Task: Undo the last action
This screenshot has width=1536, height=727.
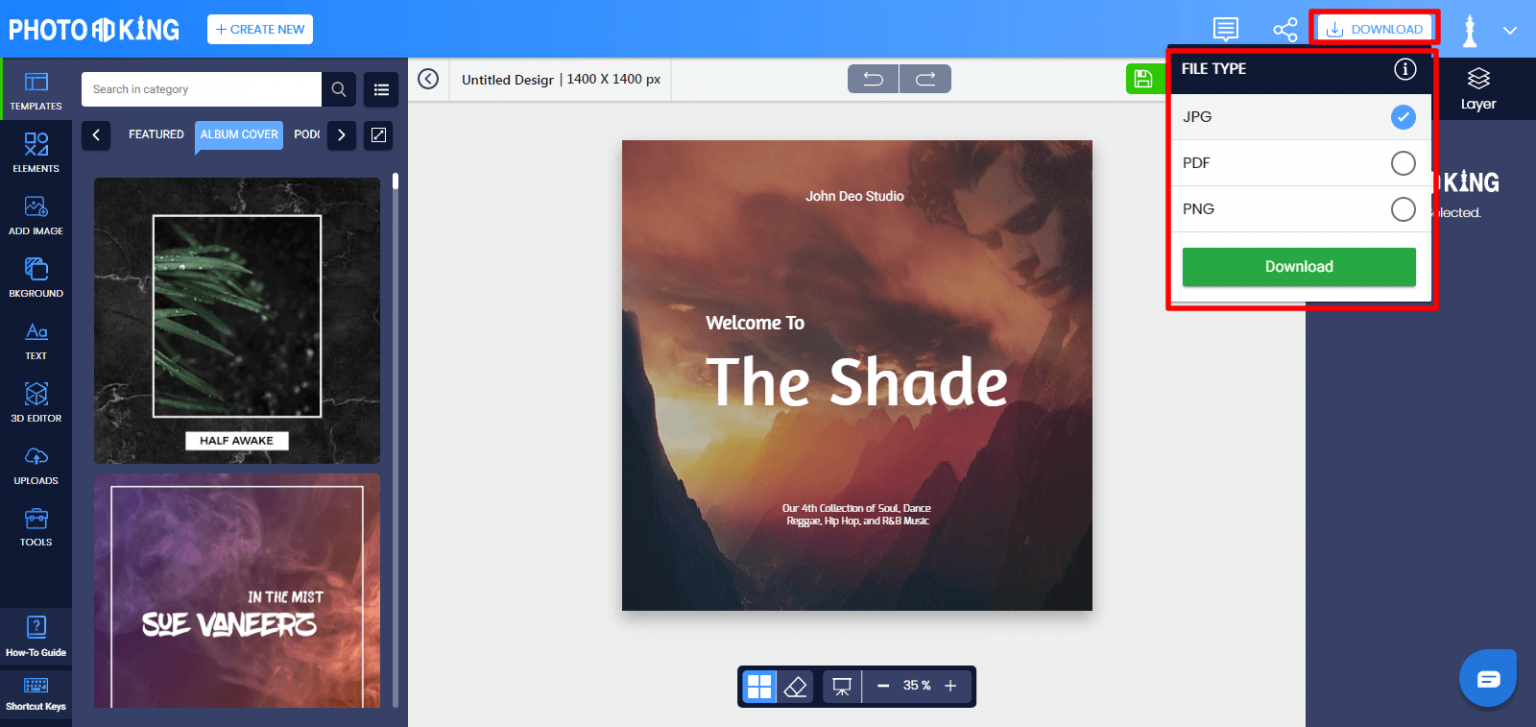Action: point(872,78)
